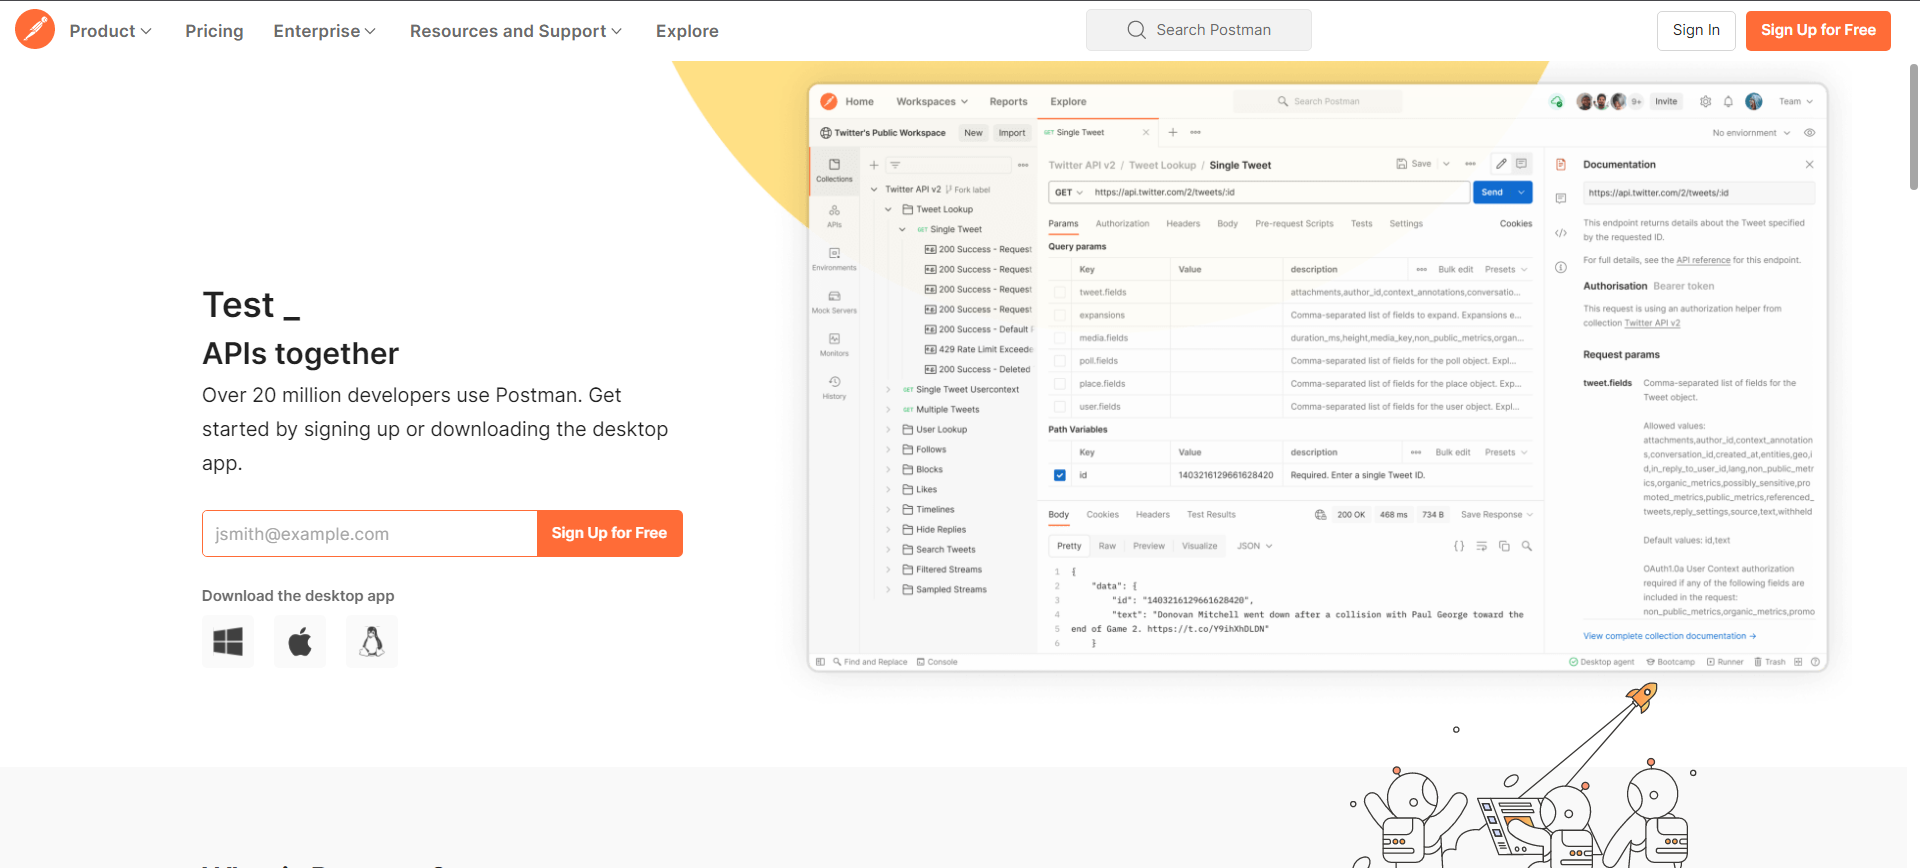This screenshot has width=1920, height=868.
Task: Click the settings gear in app screenshot header
Action: click(x=1705, y=101)
